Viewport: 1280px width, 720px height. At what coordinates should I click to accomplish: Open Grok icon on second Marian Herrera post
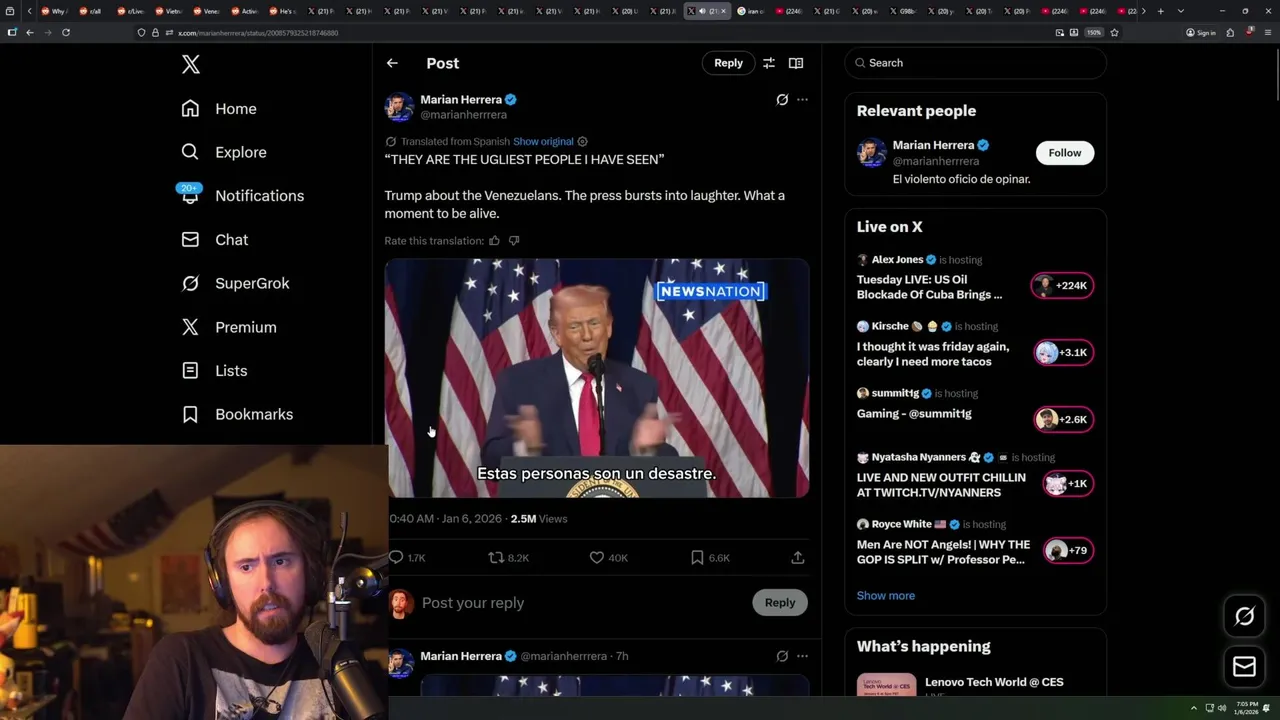[782, 656]
